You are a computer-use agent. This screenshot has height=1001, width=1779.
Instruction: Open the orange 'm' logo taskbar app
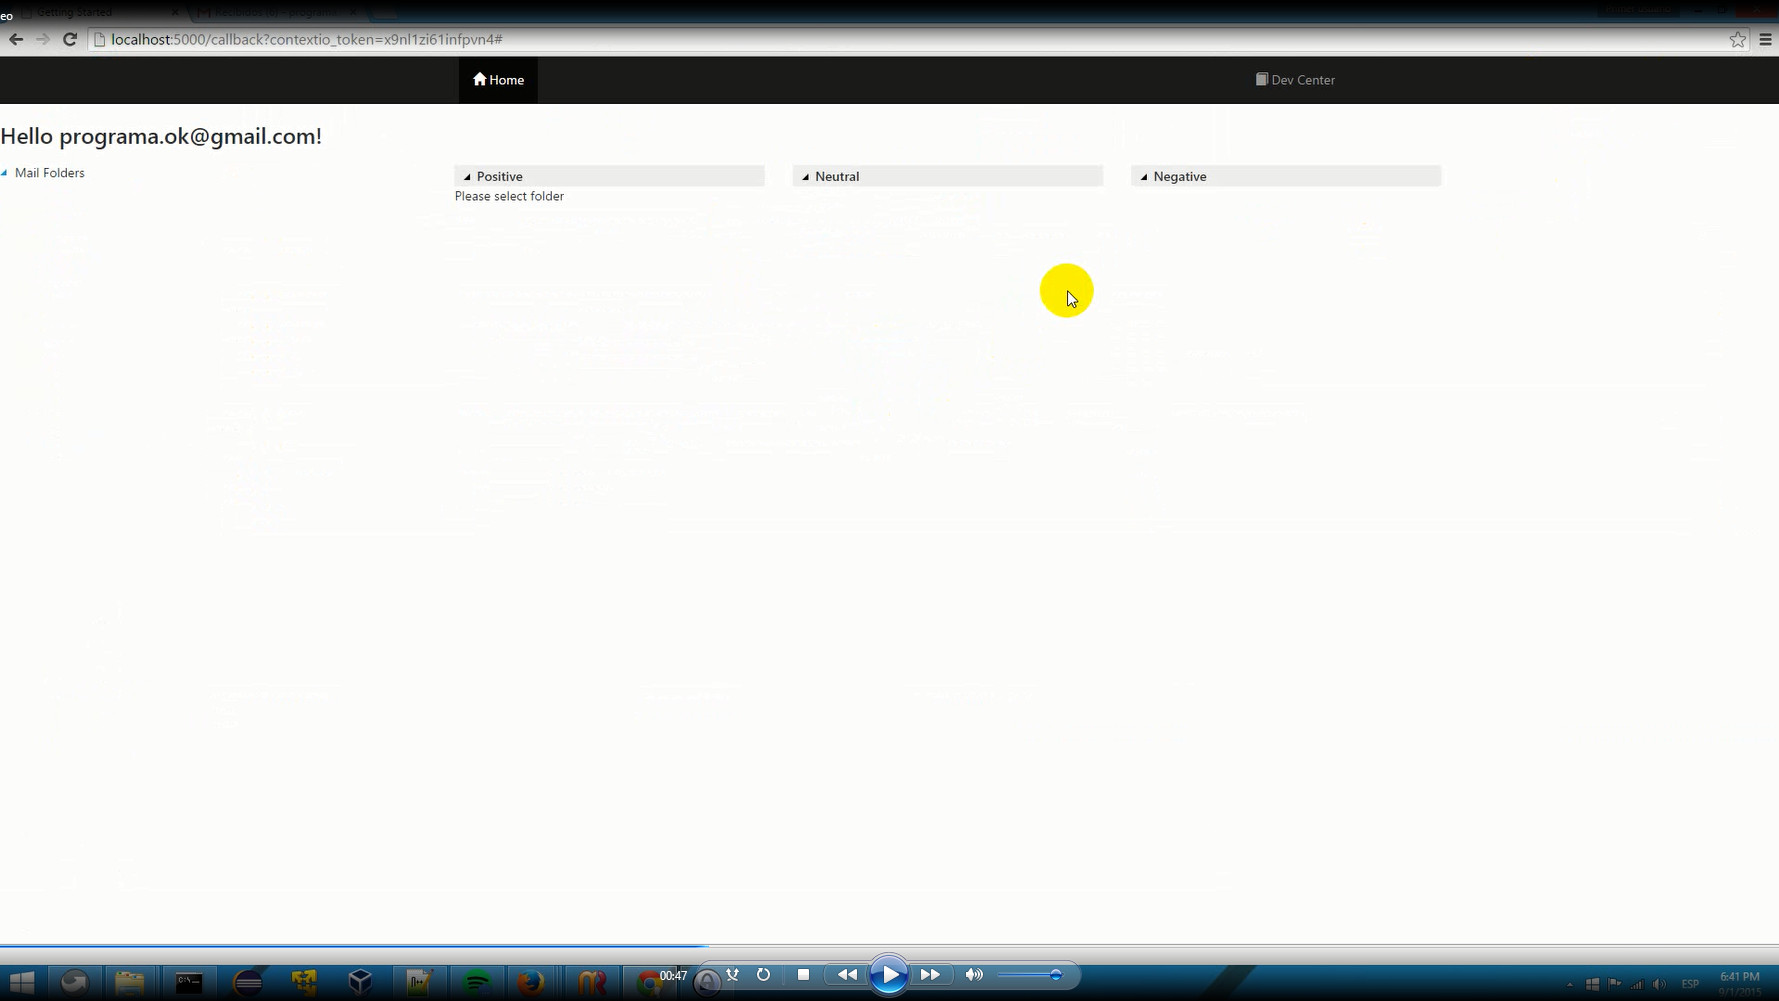592,983
